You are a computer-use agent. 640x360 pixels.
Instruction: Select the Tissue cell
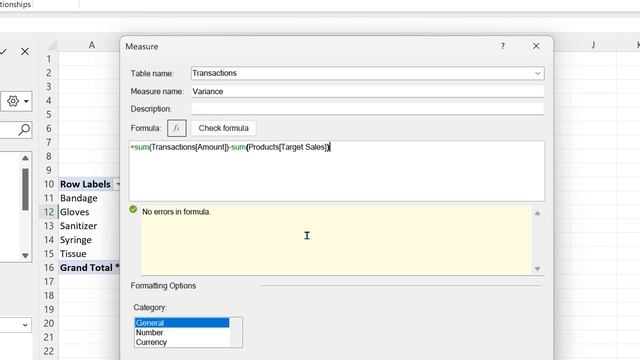[x=89, y=253]
